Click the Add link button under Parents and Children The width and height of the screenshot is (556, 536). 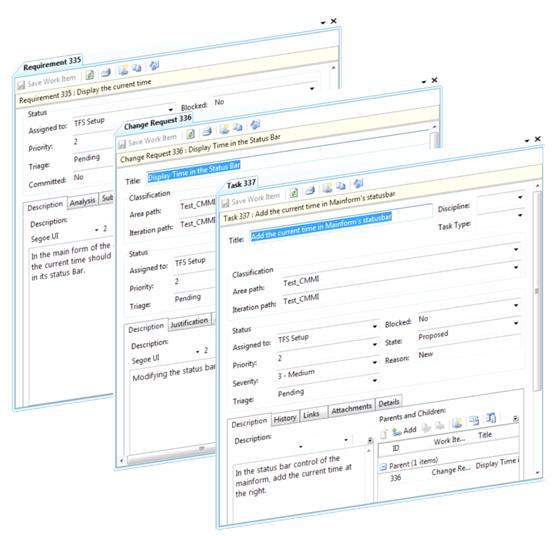[404, 431]
